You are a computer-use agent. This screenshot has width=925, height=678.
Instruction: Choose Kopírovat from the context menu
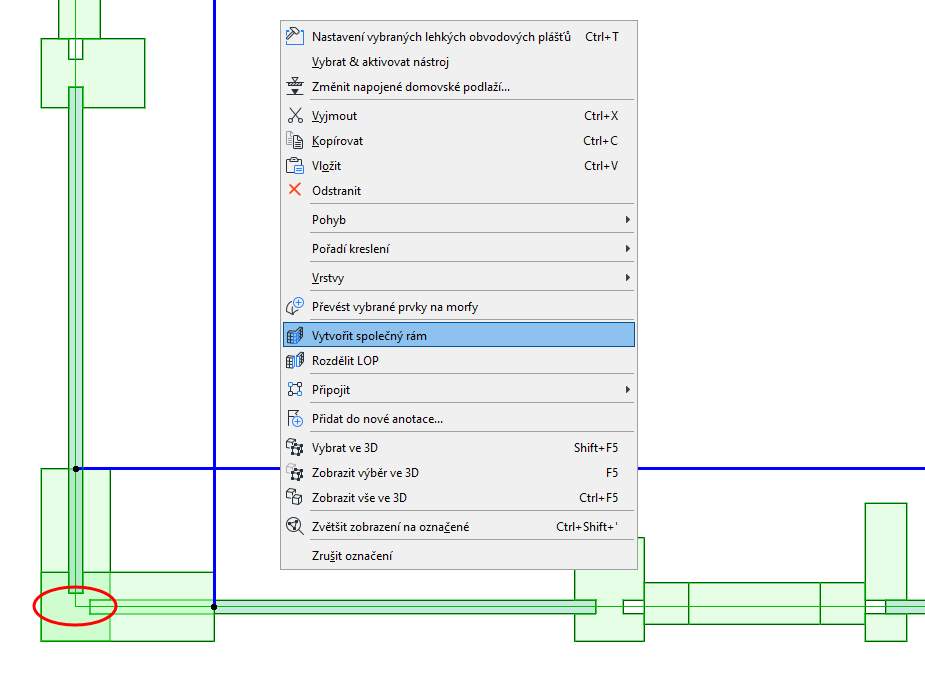point(458,140)
